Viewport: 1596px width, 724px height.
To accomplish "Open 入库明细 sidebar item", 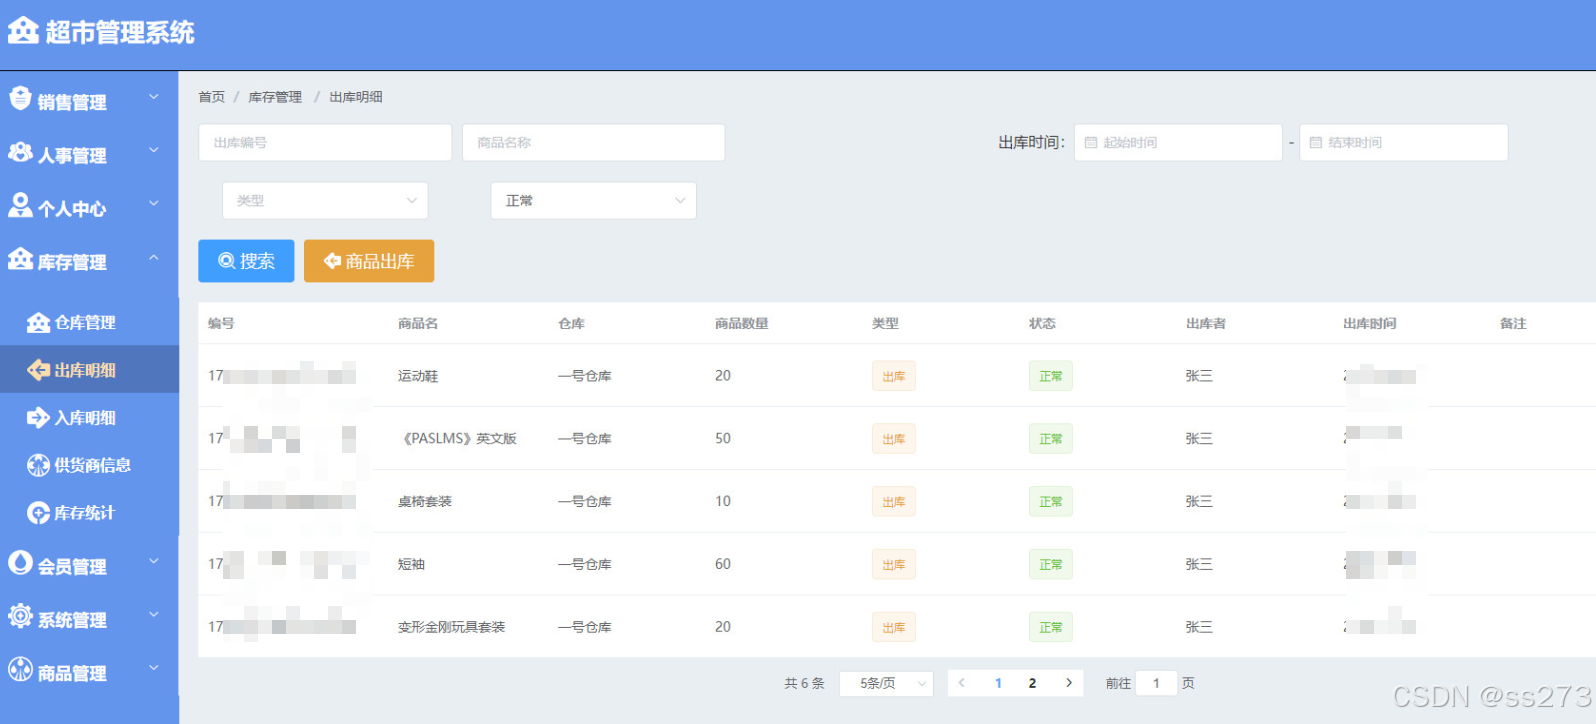I will [89, 418].
